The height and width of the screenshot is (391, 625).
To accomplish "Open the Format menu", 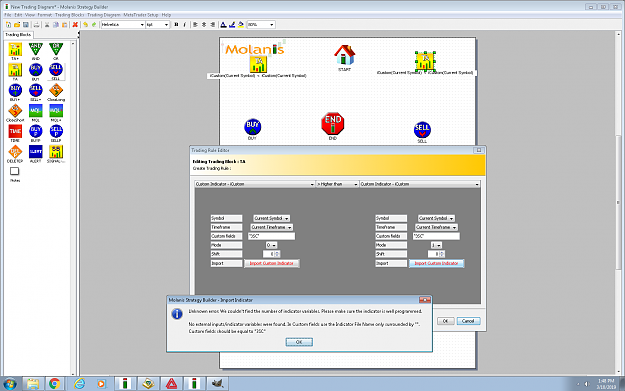I will [45, 15].
